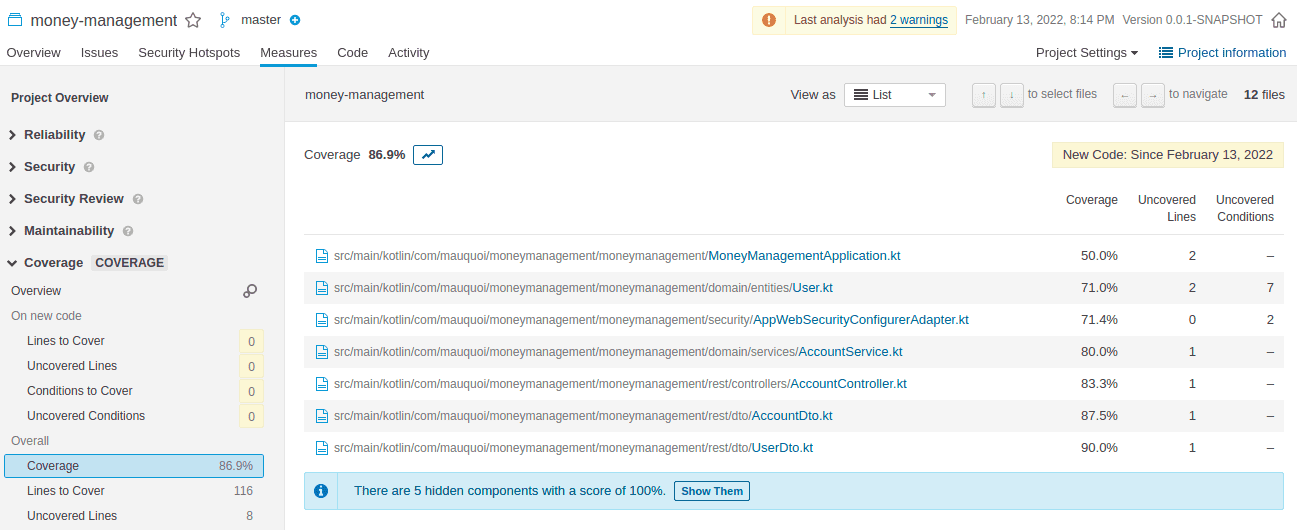Select Lines to Cover under Overall
This screenshot has height=530, width=1297.
[66, 491]
